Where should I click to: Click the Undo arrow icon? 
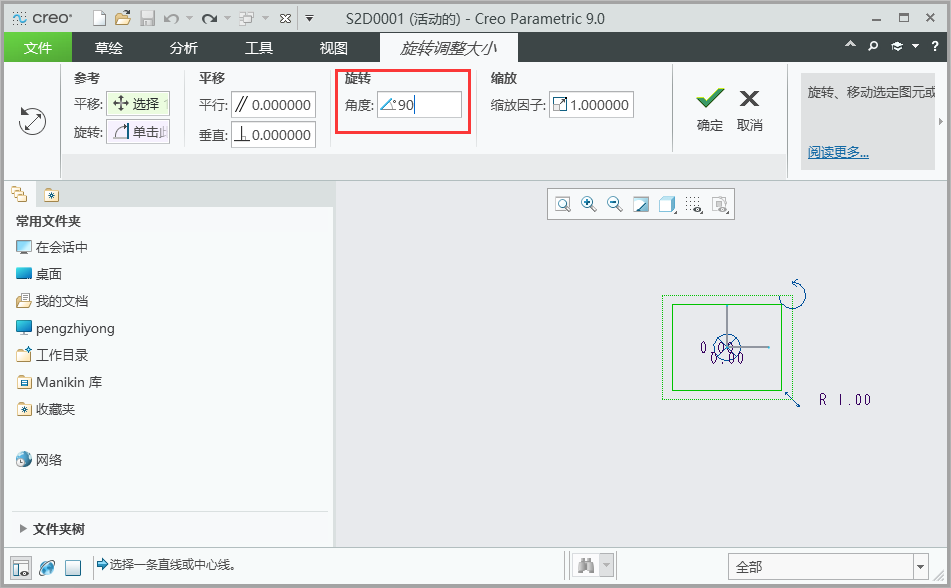172,19
